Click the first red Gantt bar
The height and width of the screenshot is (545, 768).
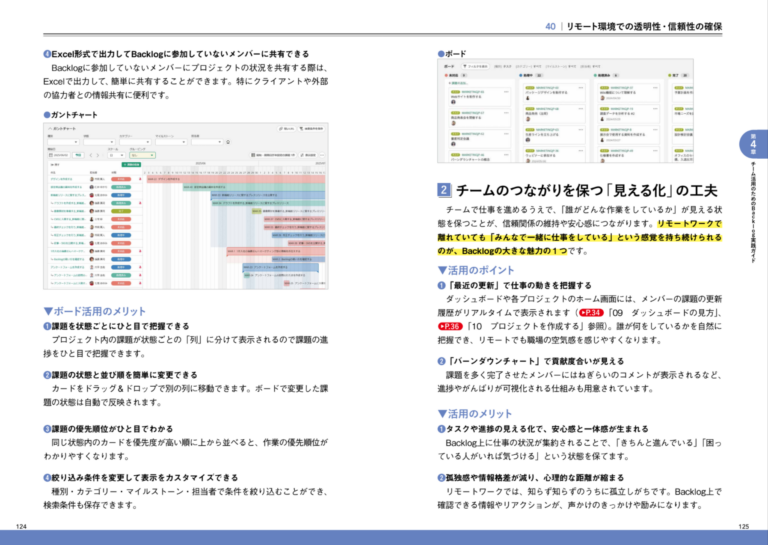coord(236,179)
